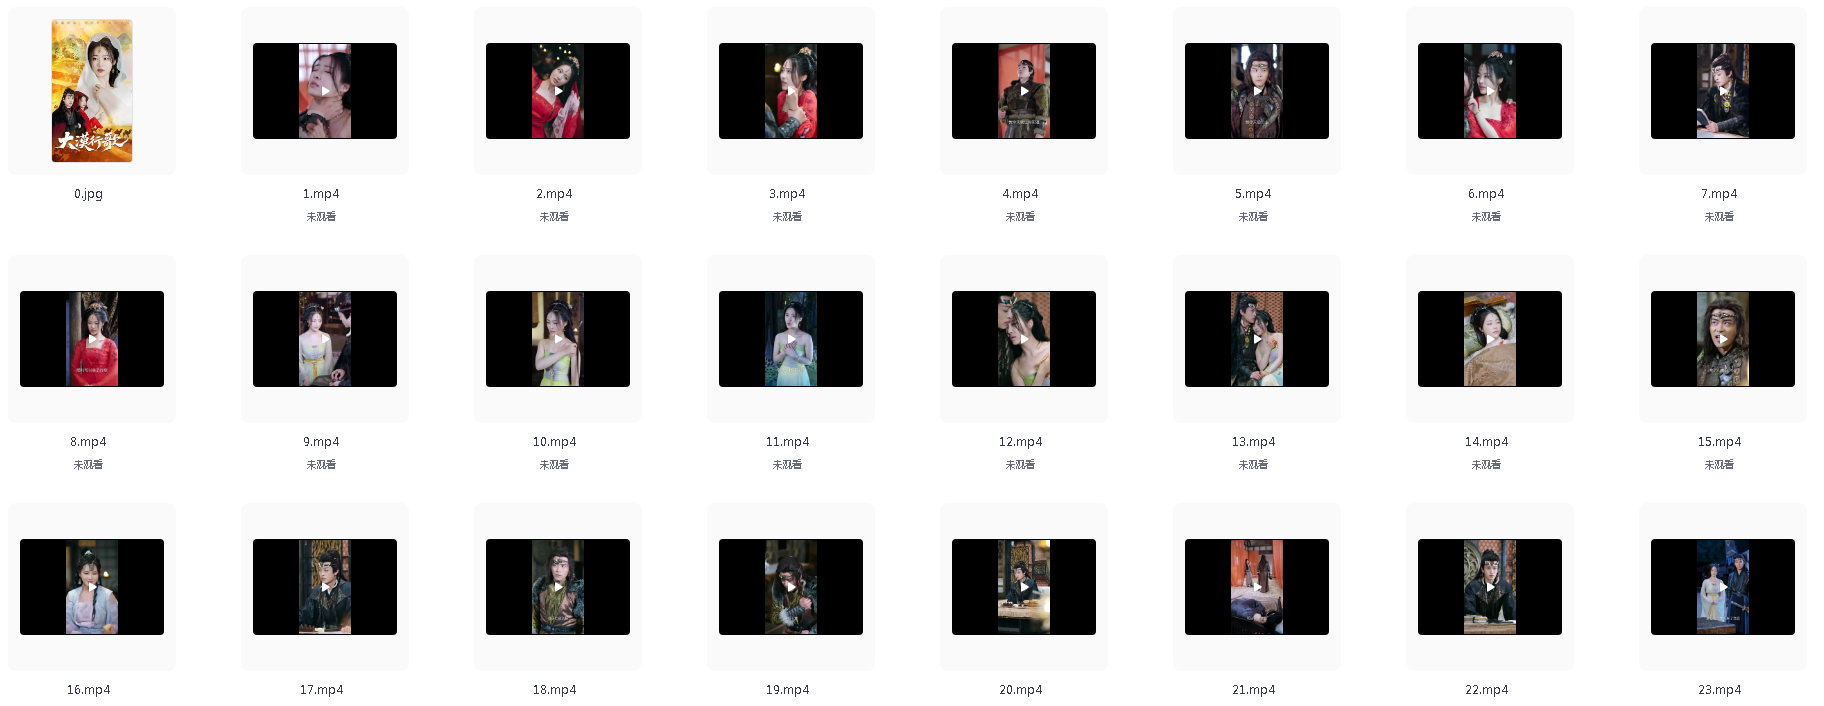Play the 20.mp4 video thumbnail
The height and width of the screenshot is (706, 1824).
tap(1024, 587)
